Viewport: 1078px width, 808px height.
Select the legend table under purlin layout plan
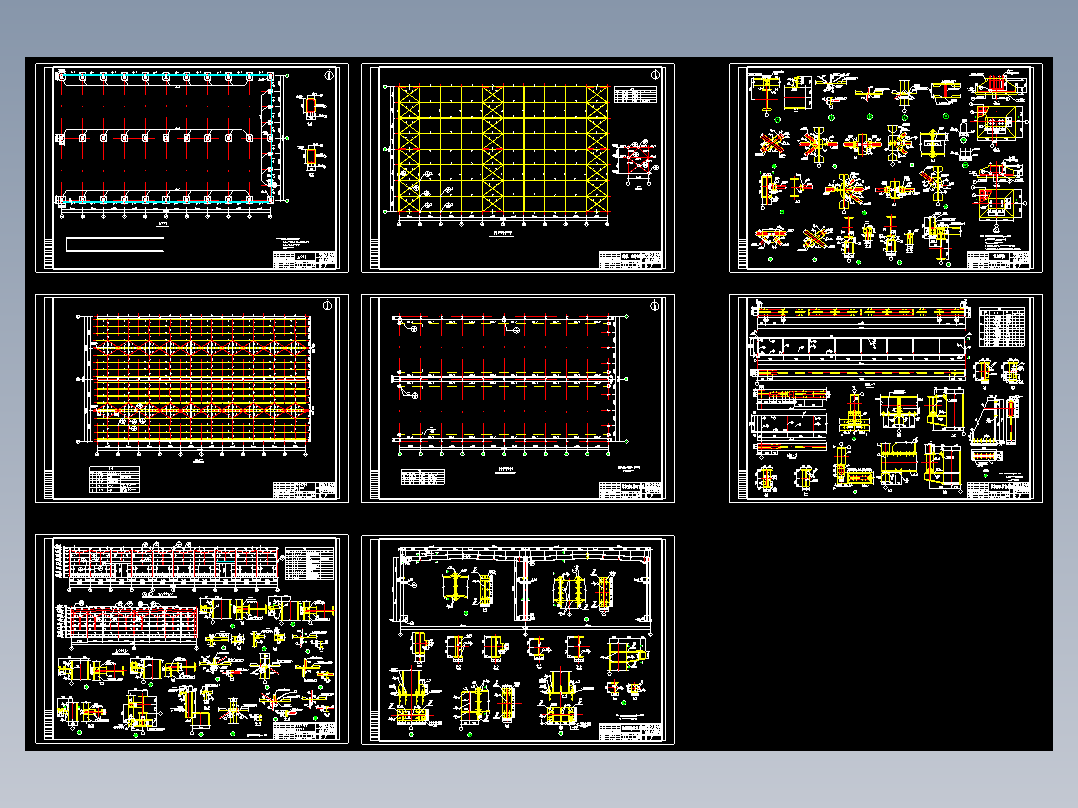[114, 479]
